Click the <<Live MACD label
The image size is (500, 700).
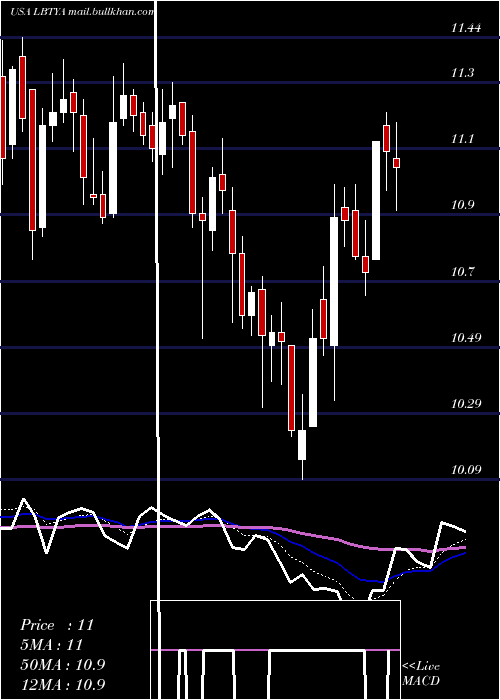tap(421, 673)
